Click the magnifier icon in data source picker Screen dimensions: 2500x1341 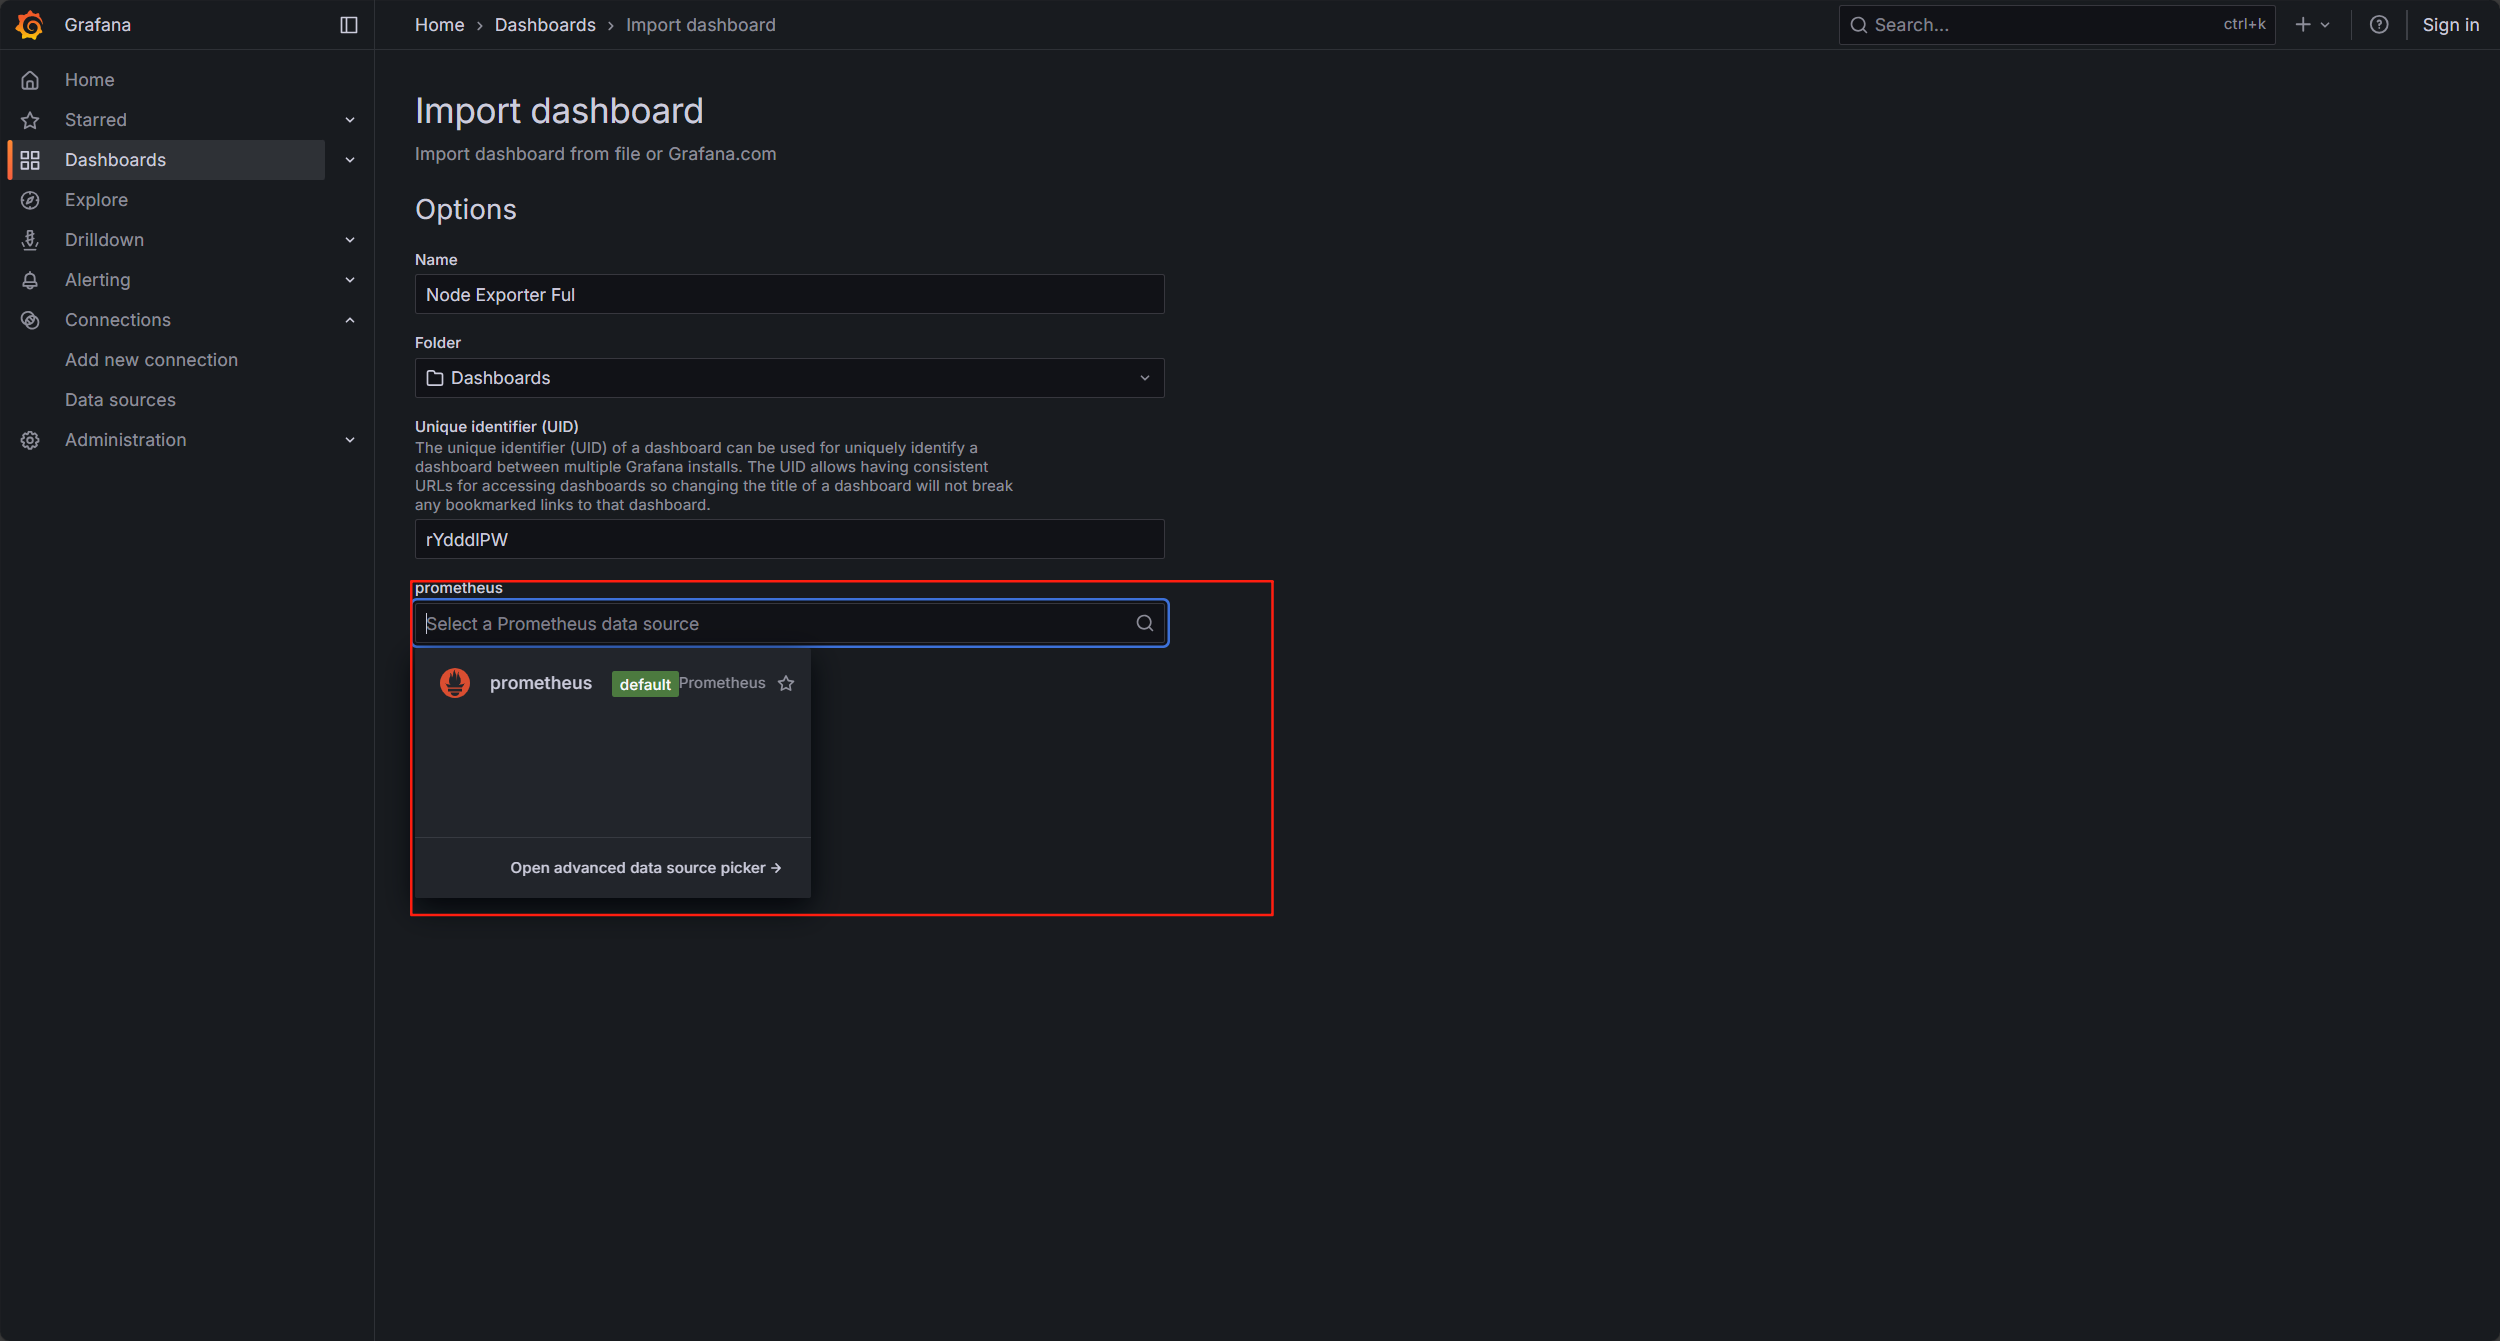tap(1145, 623)
